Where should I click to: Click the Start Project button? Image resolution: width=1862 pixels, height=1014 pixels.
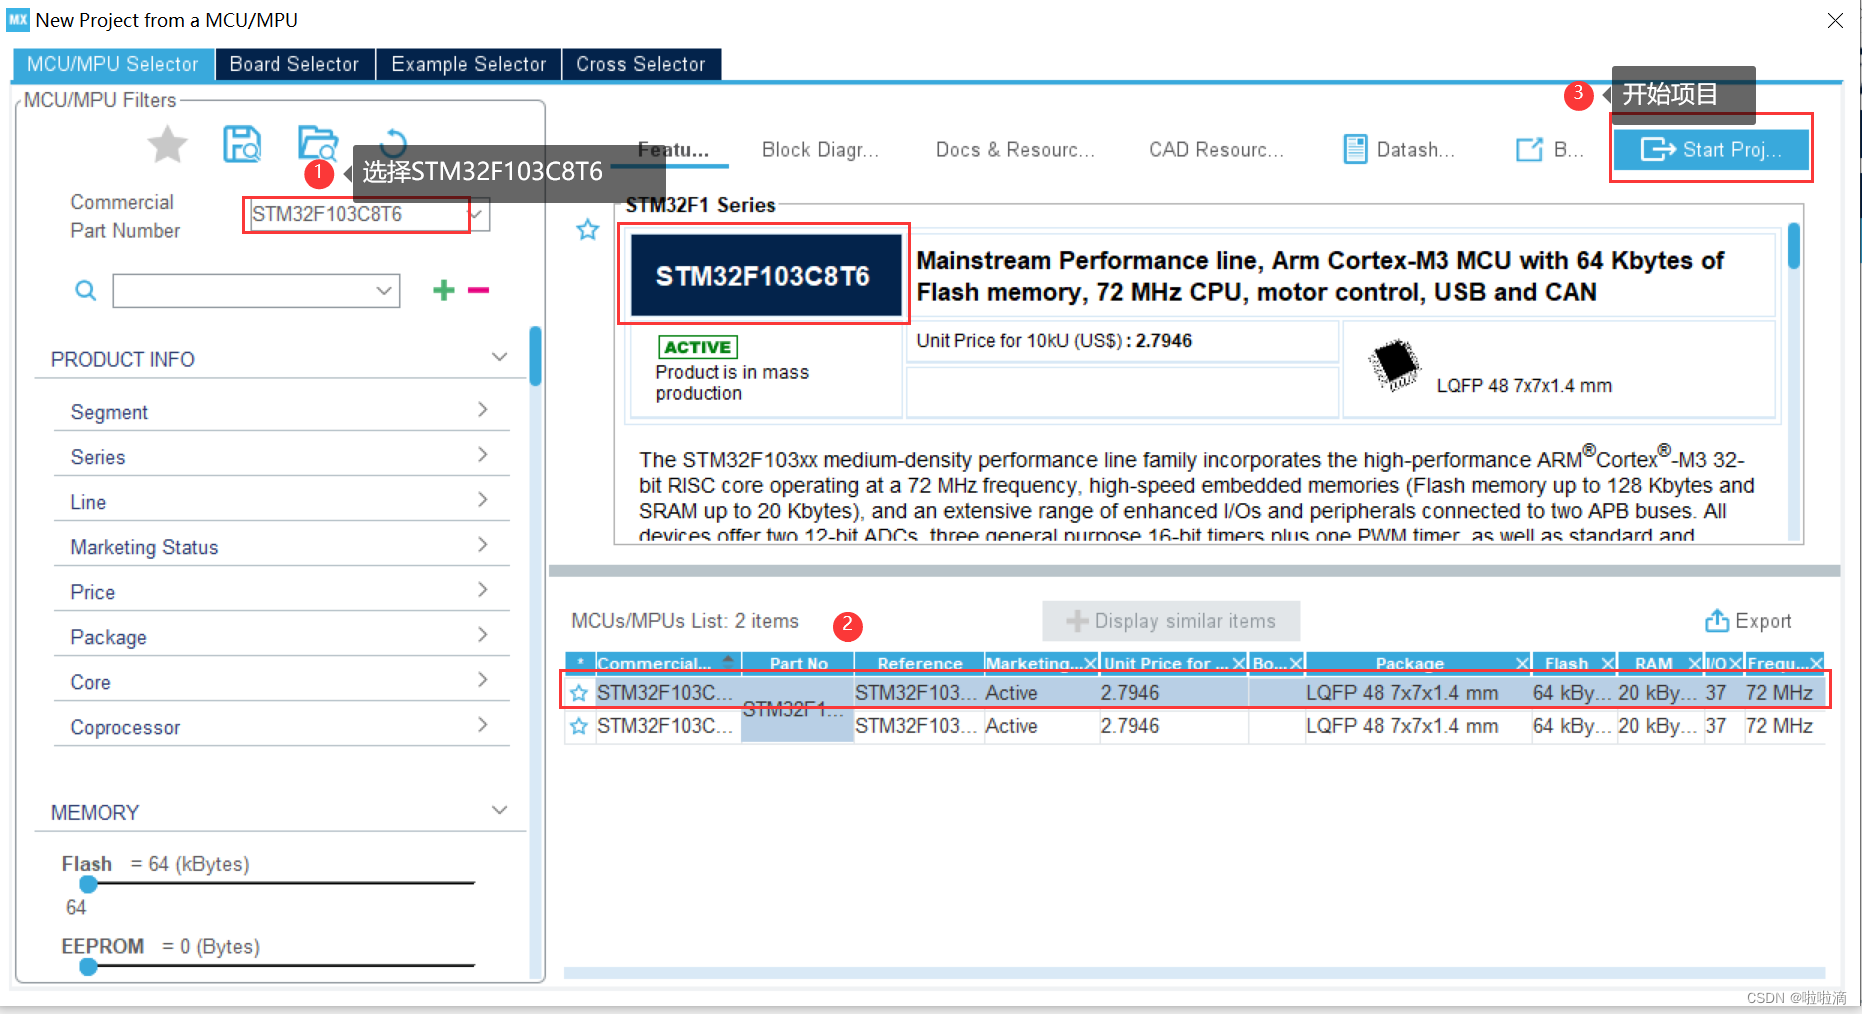coord(1711,149)
